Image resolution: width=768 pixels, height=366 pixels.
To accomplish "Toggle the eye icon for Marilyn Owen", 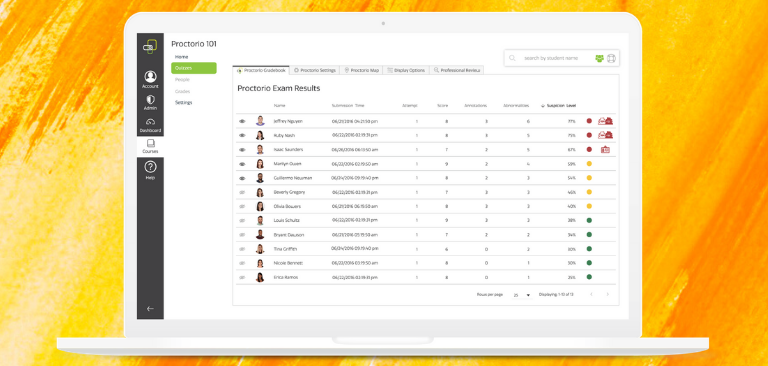I will pos(242,164).
